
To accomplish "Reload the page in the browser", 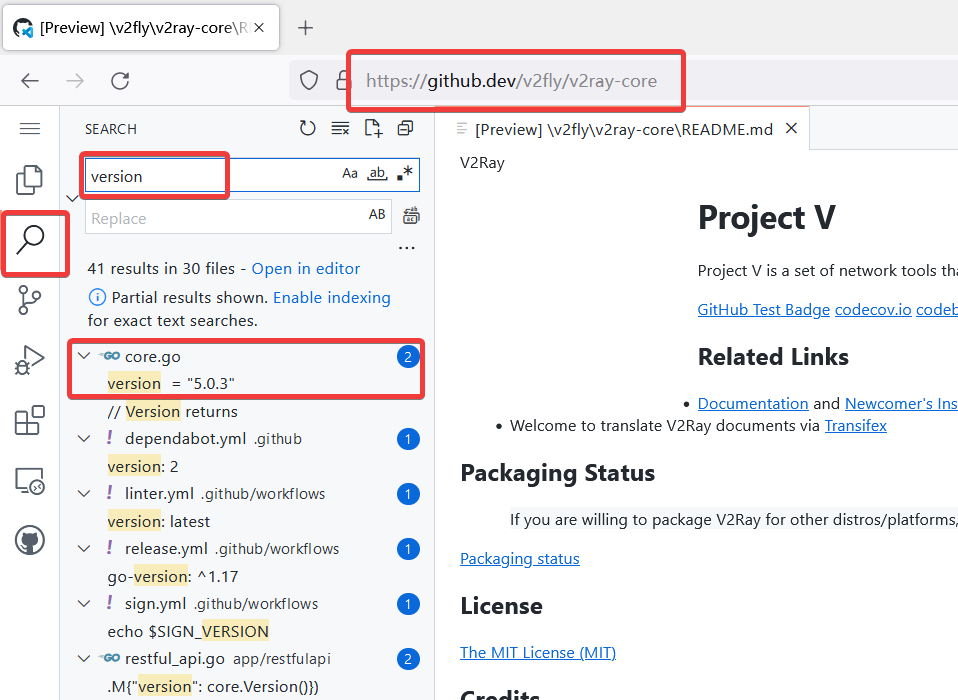I will (x=120, y=81).
